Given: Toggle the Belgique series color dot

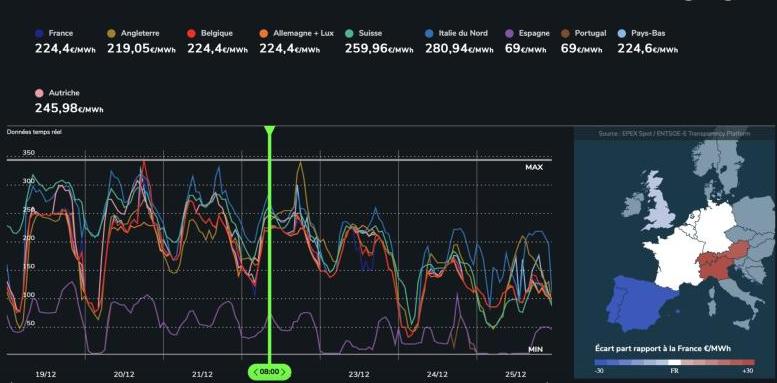Looking at the screenshot, I should tap(192, 34).
